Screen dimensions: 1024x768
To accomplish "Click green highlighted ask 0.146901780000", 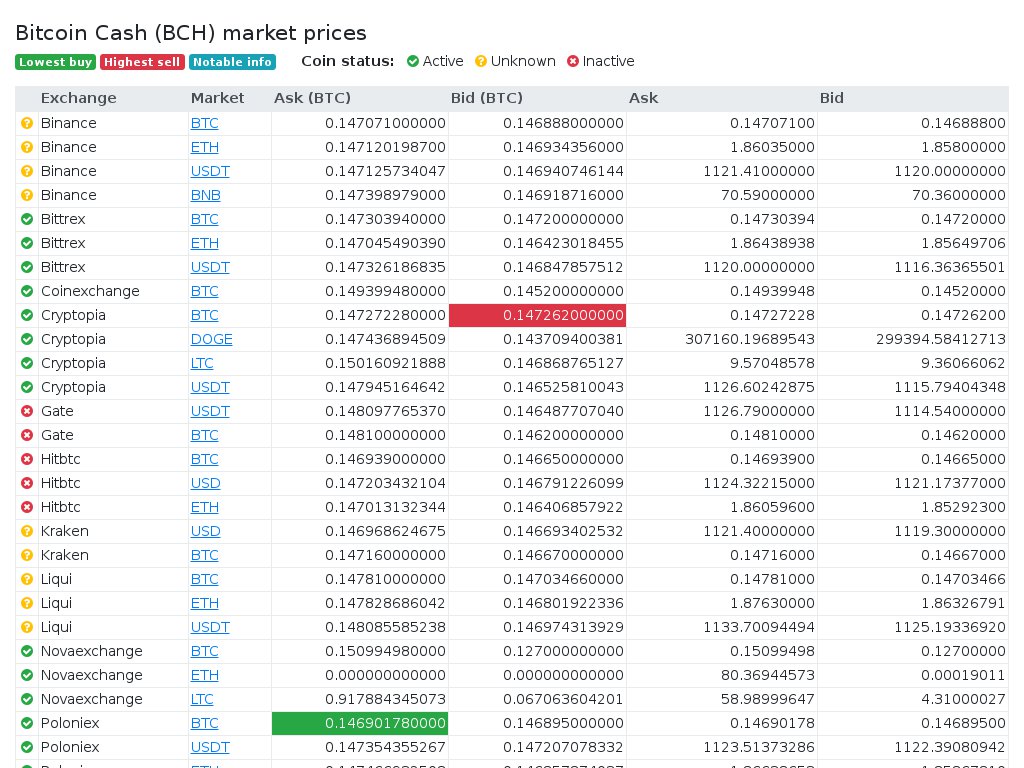I will click(360, 724).
